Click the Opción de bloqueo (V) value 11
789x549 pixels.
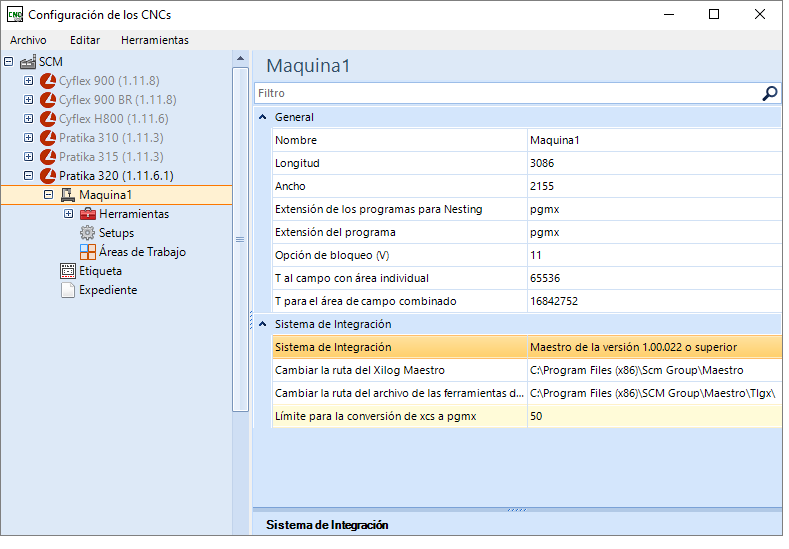(x=655, y=256)
